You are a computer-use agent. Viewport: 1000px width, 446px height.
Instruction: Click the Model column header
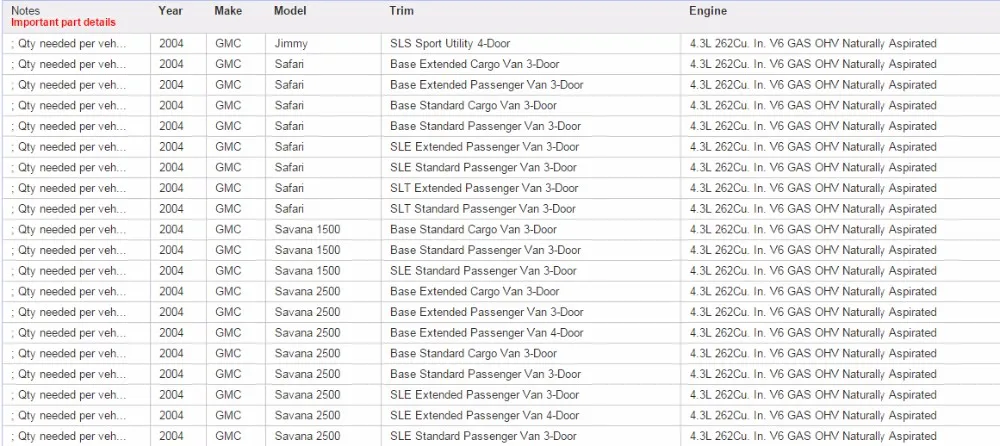[290, 11]
